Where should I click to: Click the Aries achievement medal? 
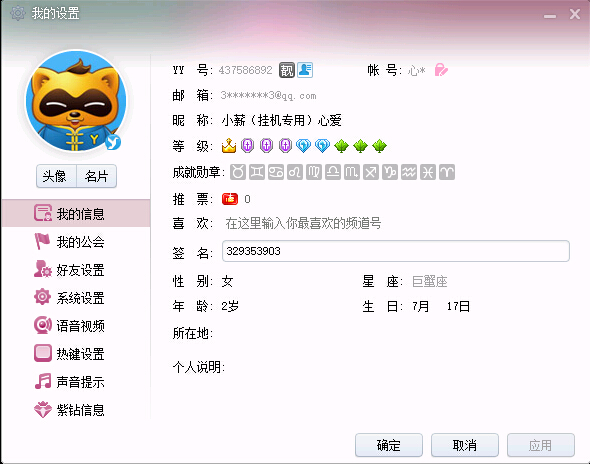pos(447,172)
